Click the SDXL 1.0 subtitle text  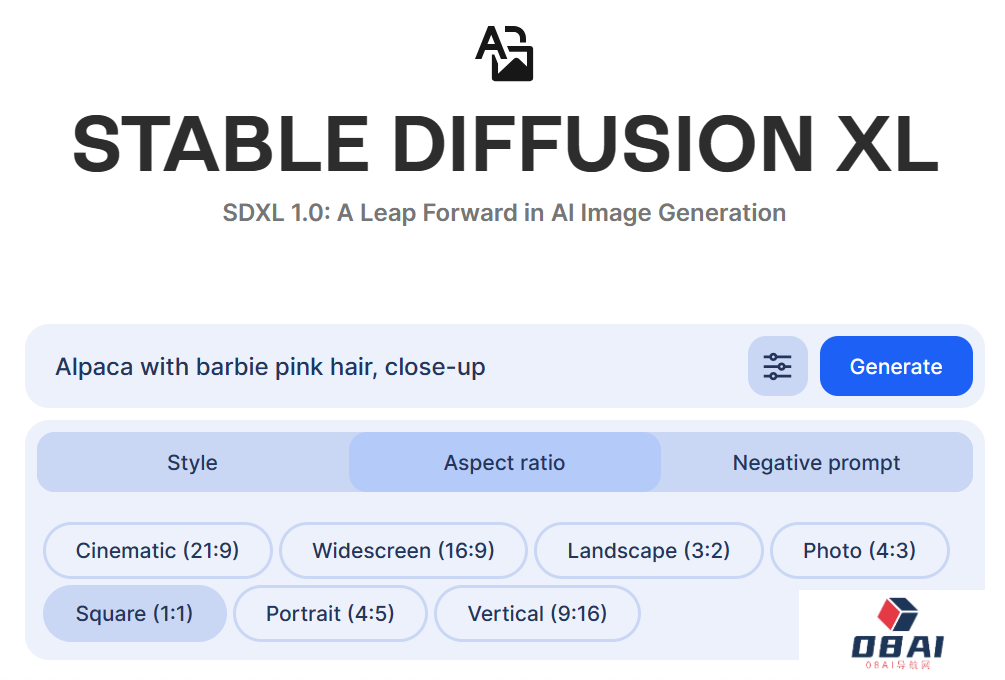(504, 213)
